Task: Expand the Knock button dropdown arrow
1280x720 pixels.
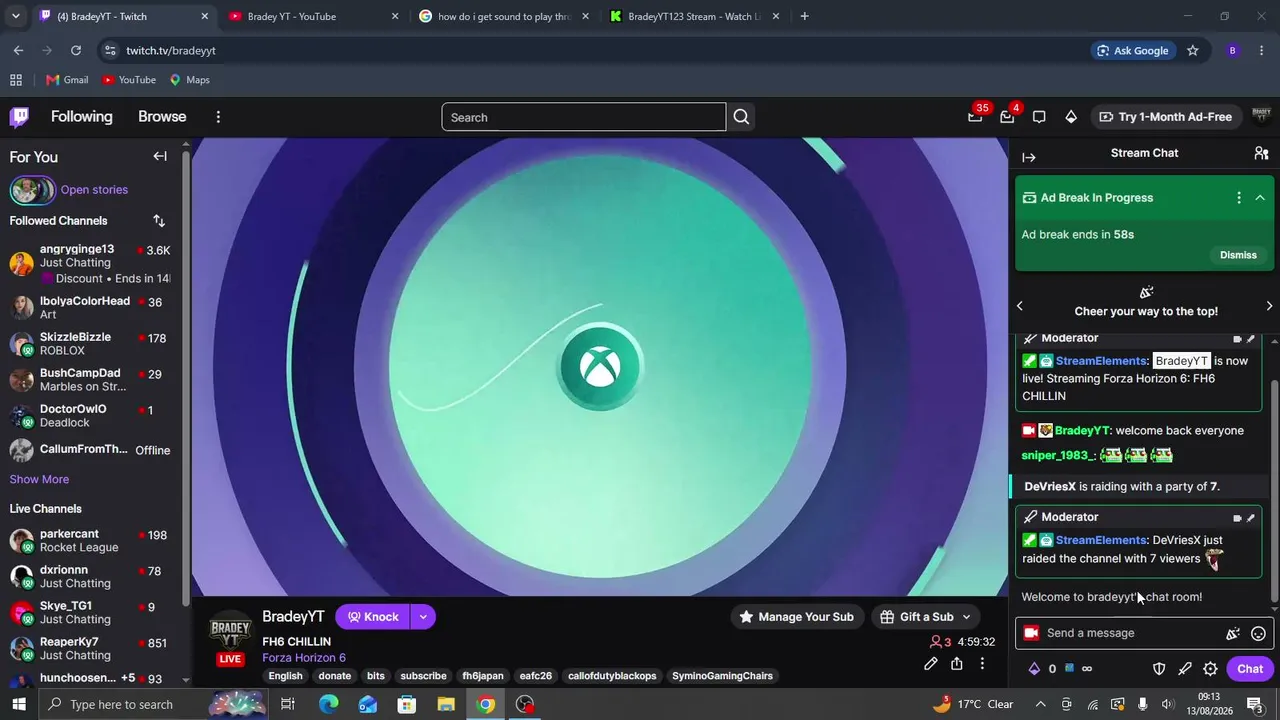Action: [423, 617]
